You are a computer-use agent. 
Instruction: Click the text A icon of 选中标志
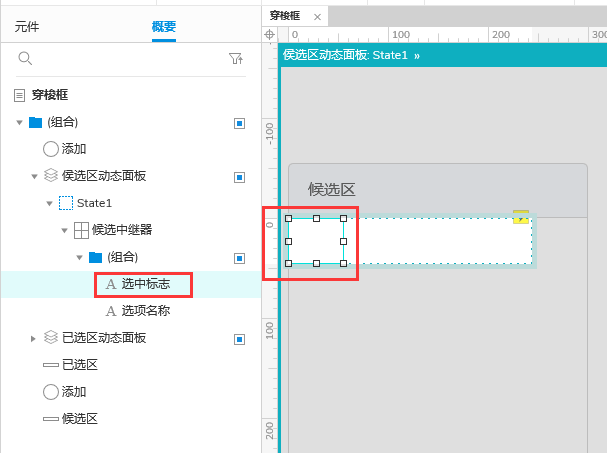click(x=111, y=284)
